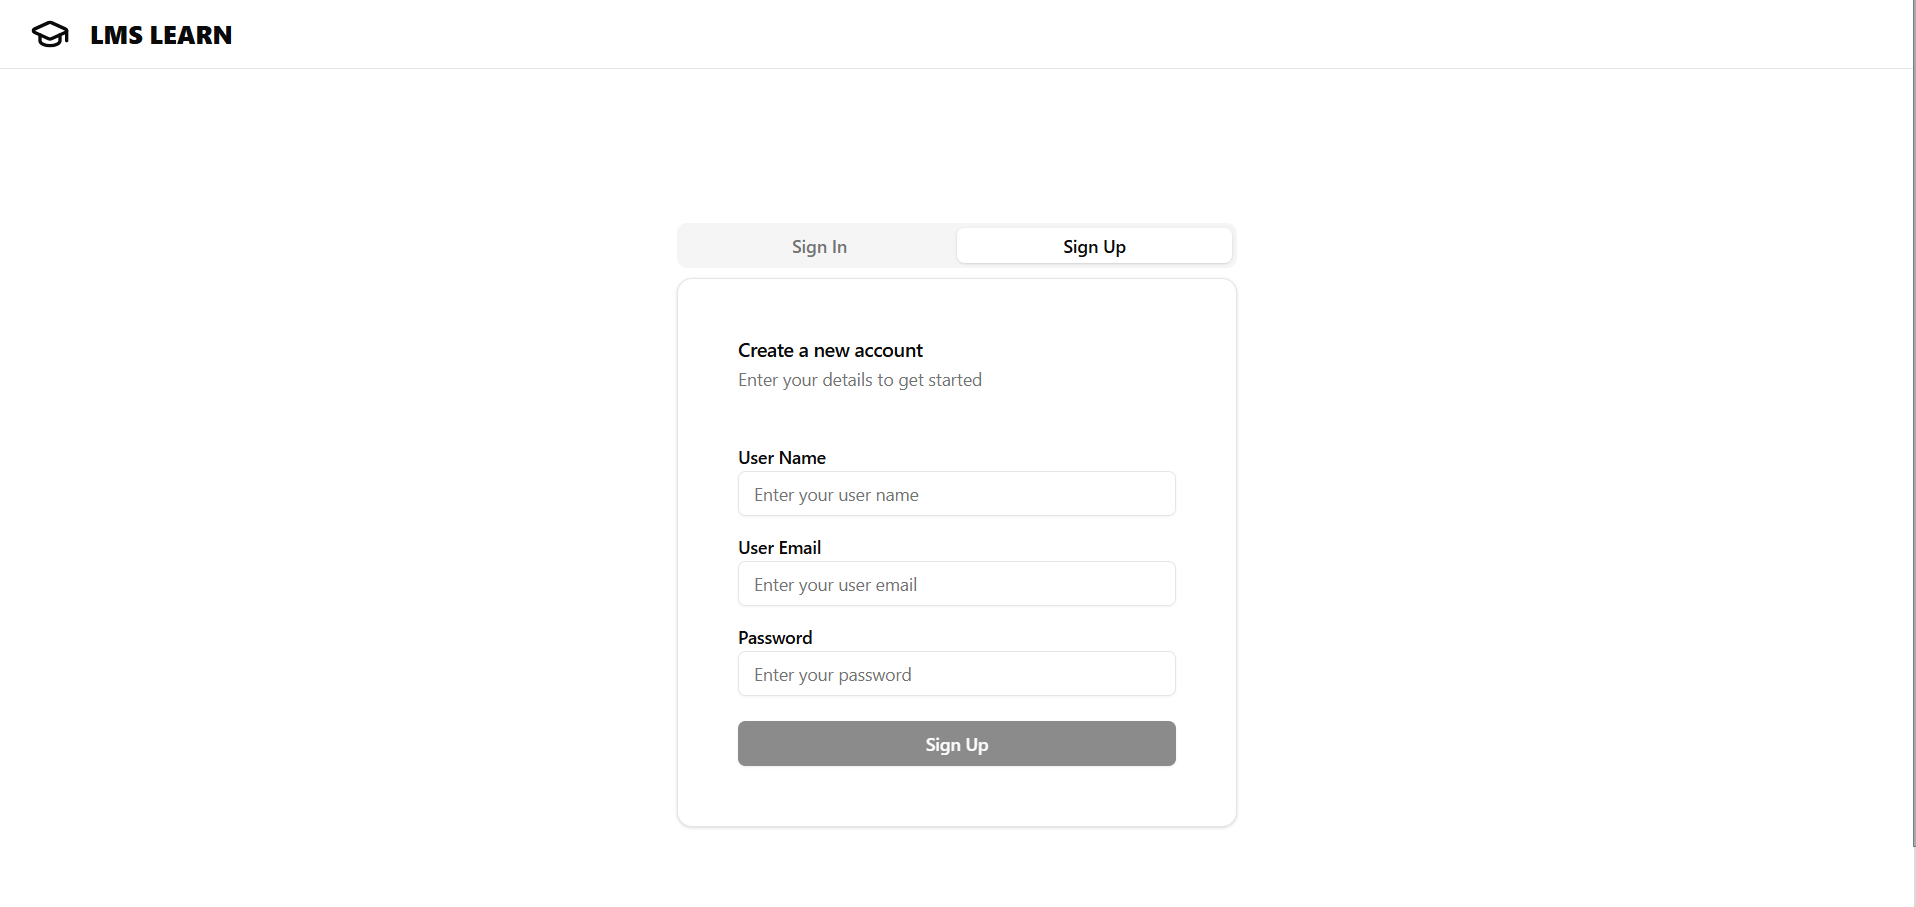Image resolution: width=1916 pixels, height=907 pixels.
Task: Click the Create a new account heading
Action: pyautogui.click(x=830, y=350)
